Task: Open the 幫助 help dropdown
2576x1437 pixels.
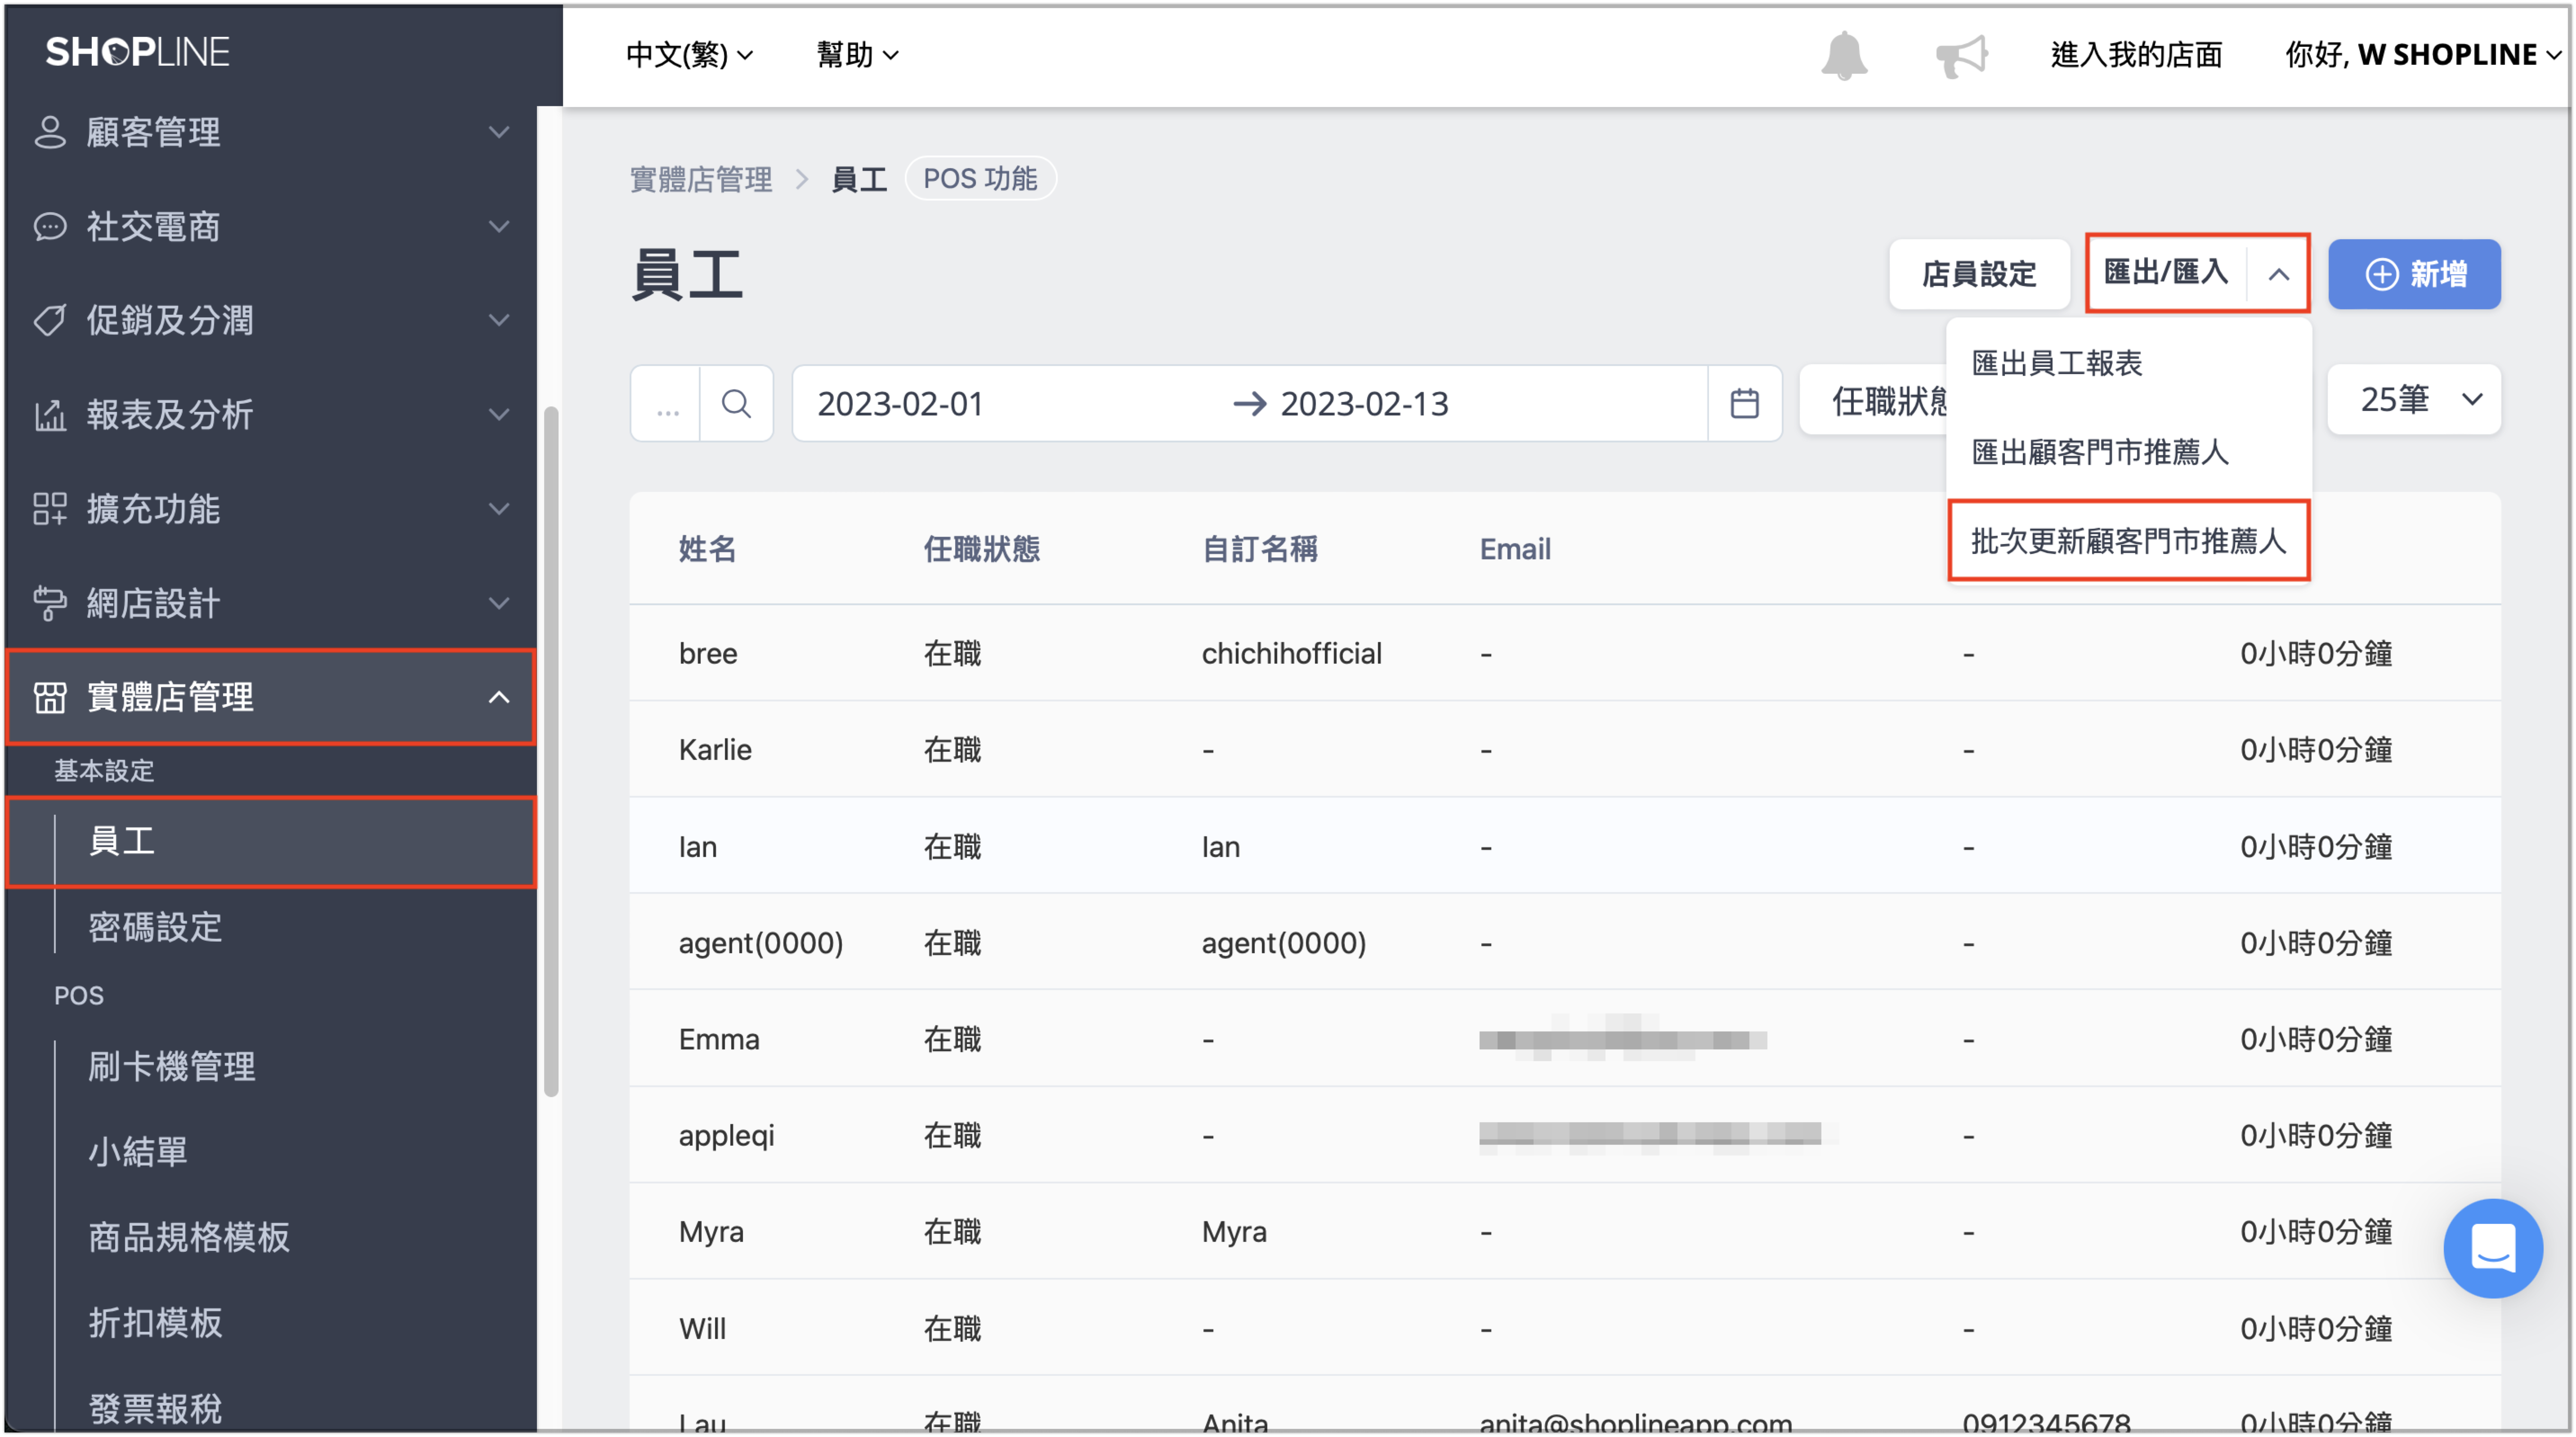Action: click(857, 55)
